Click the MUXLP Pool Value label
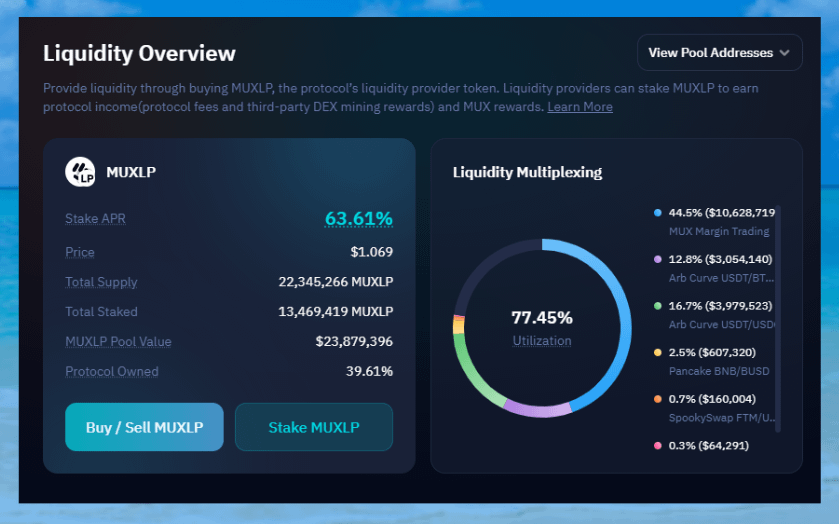This screenshot has height=524, width=839. (118, 342)
